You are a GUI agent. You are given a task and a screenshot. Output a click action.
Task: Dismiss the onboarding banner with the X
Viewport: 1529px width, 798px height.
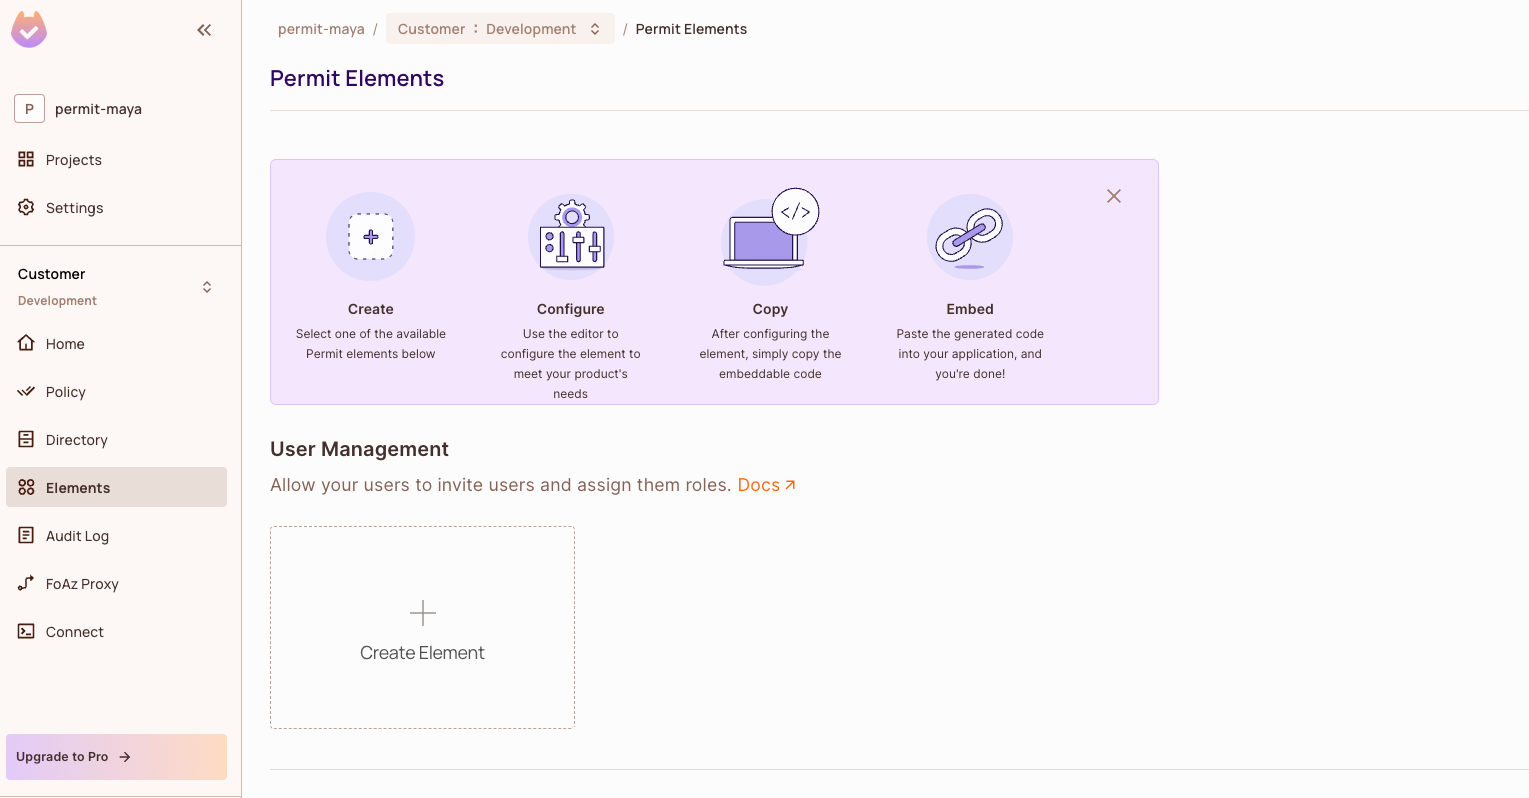pos(1113,196)
